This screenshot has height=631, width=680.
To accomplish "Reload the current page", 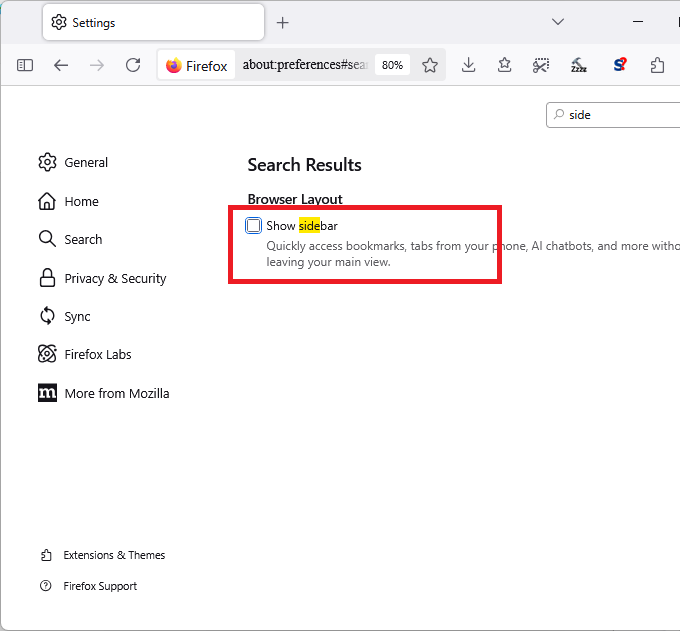I will tap(133, 65).
